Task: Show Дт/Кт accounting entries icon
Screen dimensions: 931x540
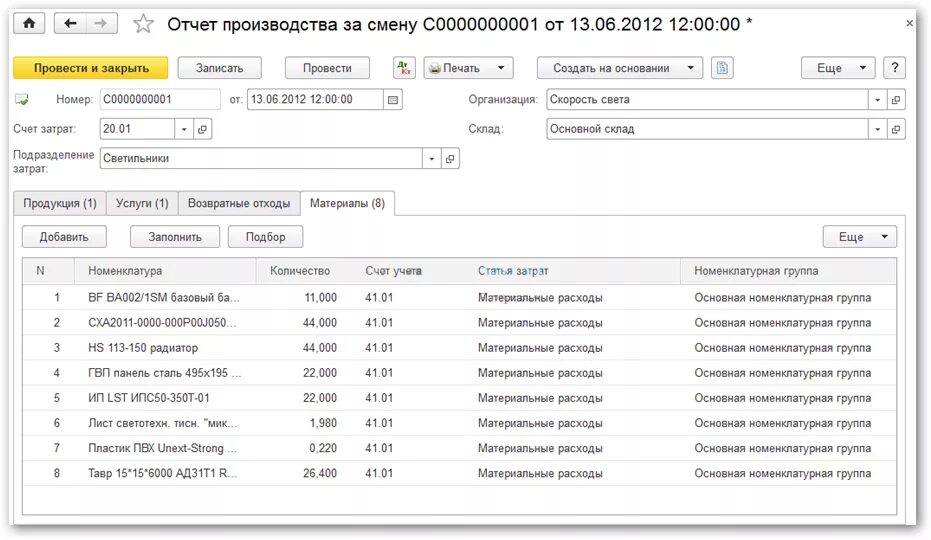Action: pos(404,68)
